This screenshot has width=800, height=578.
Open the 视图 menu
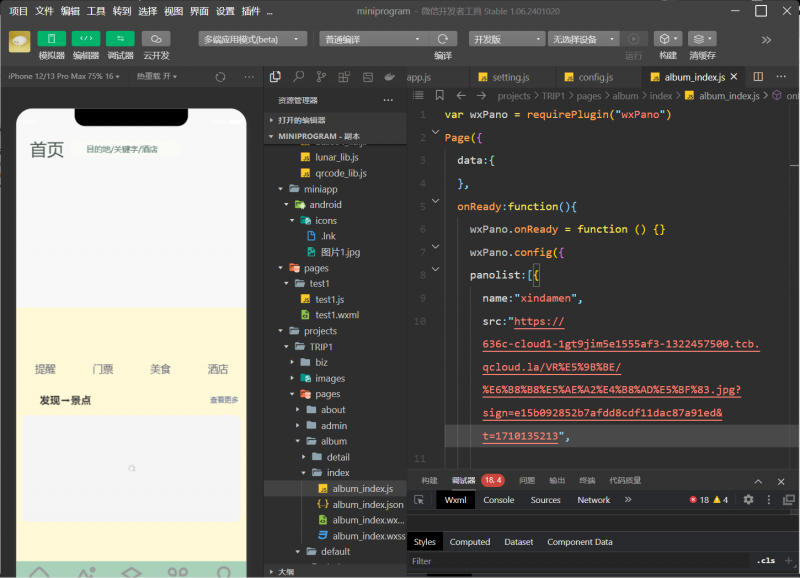(x=173, y=11)
